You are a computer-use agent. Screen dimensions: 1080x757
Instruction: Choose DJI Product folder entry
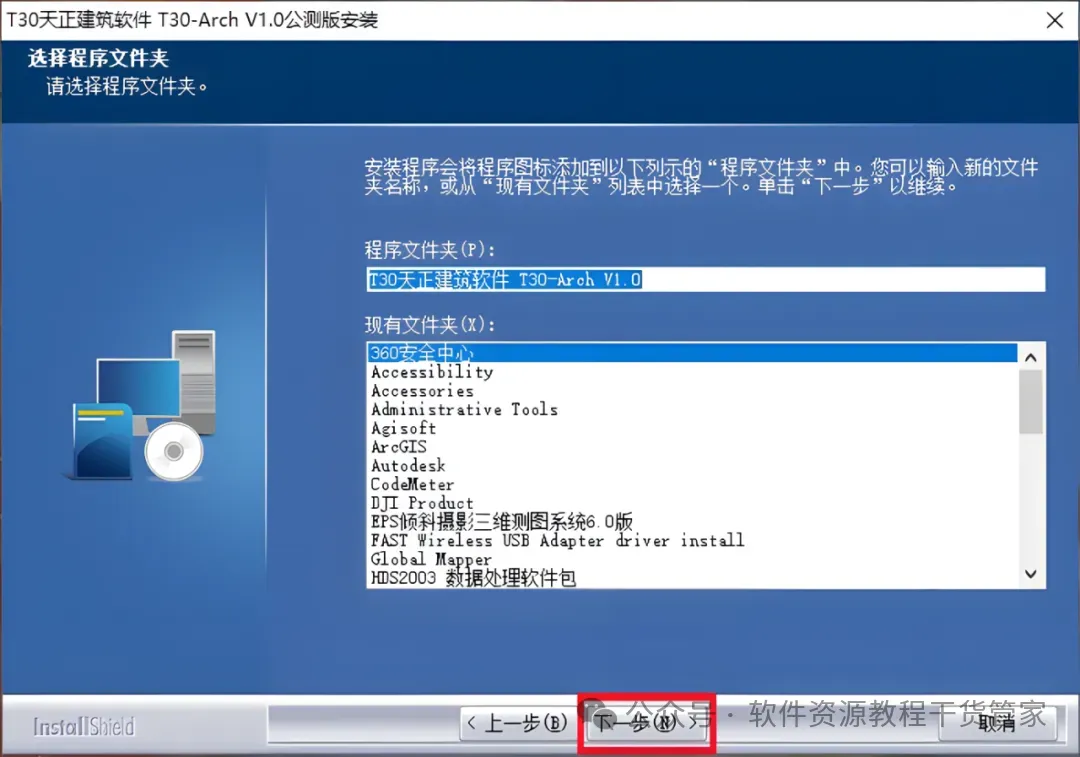692,503
